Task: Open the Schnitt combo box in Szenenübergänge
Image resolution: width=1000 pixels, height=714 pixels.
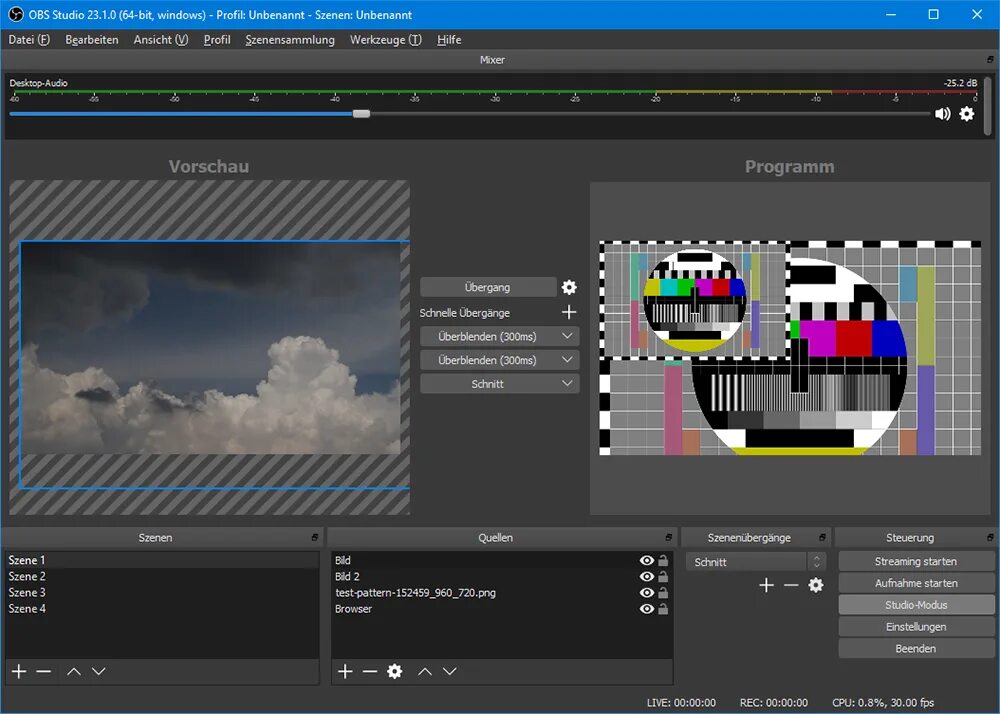Action: [756, 562]
